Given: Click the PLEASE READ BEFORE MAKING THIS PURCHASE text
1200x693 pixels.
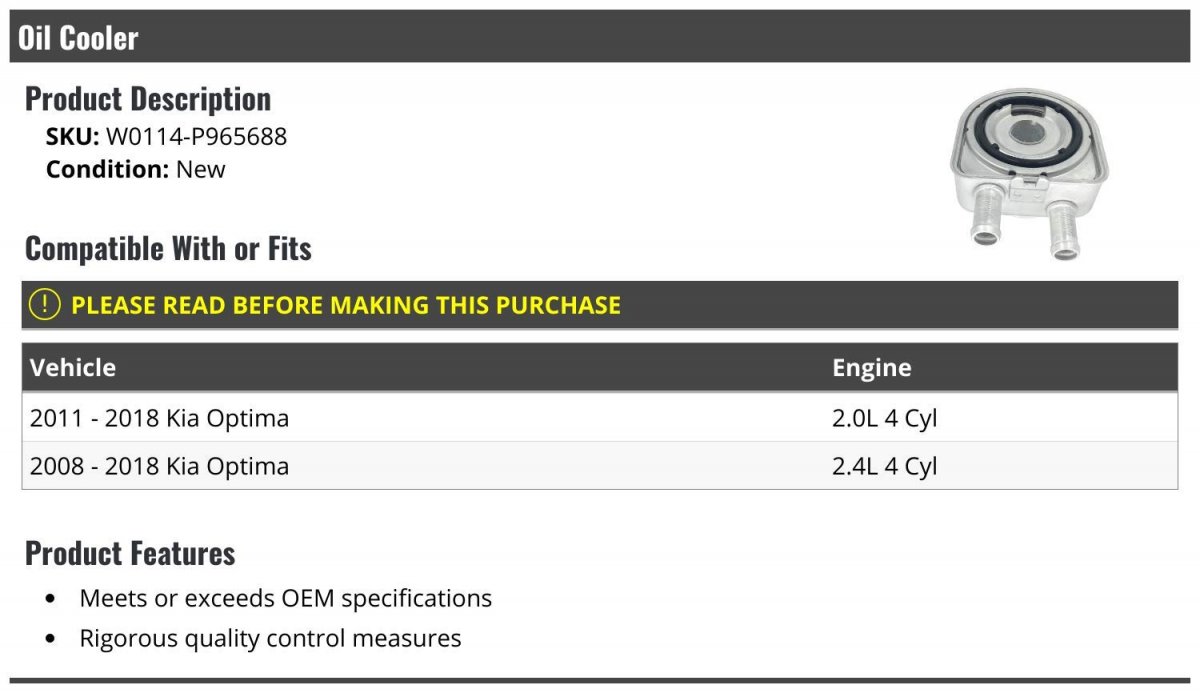Looking at the screenshot, I should coord(346,305).
